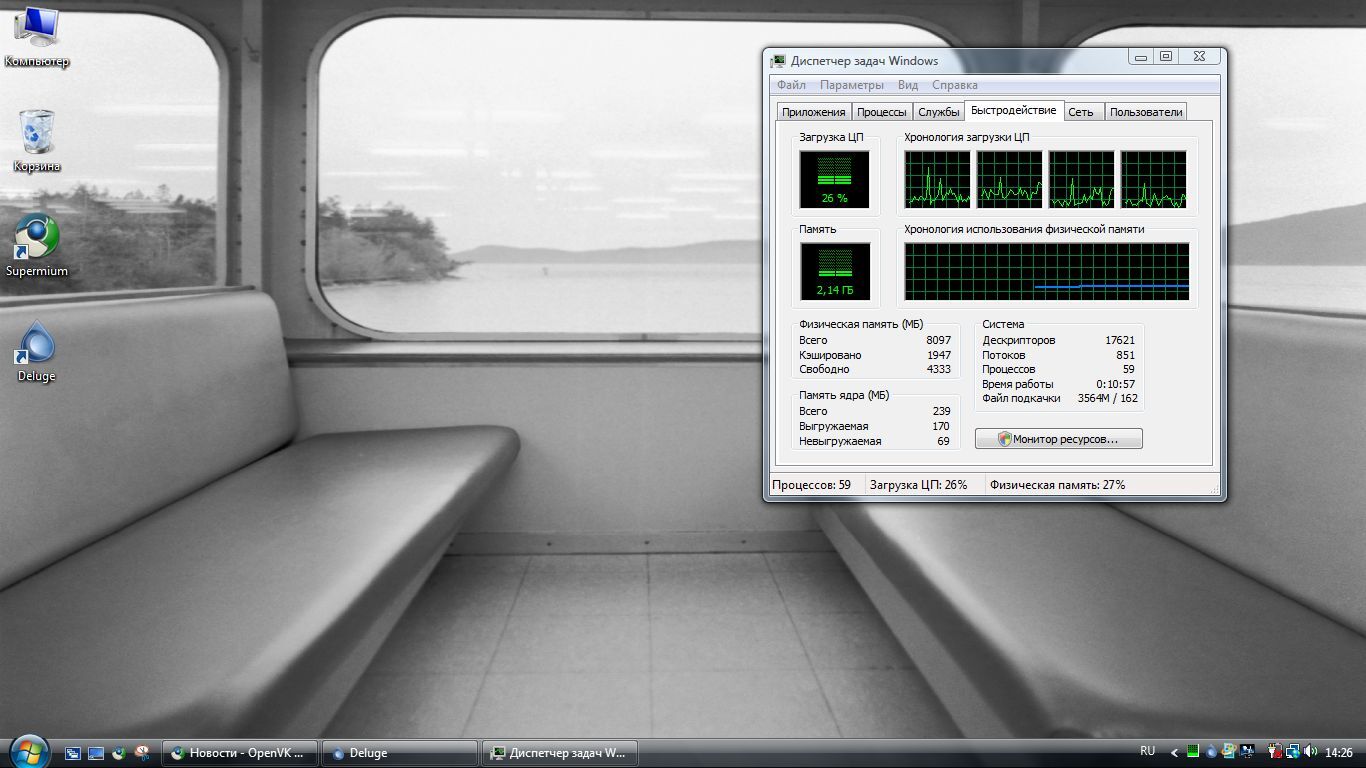Switch to the Службы tab
The width and height of the screenshot is (1366, 768).
point(939,112)
